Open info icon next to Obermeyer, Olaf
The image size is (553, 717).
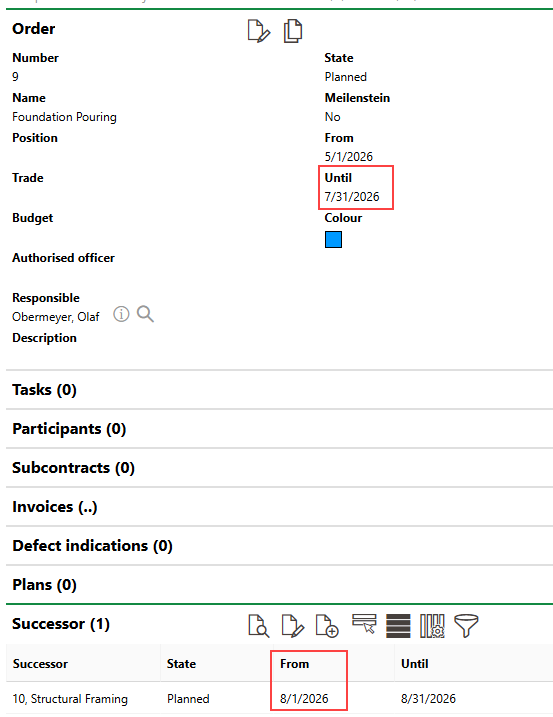click(x=121, y=315)
